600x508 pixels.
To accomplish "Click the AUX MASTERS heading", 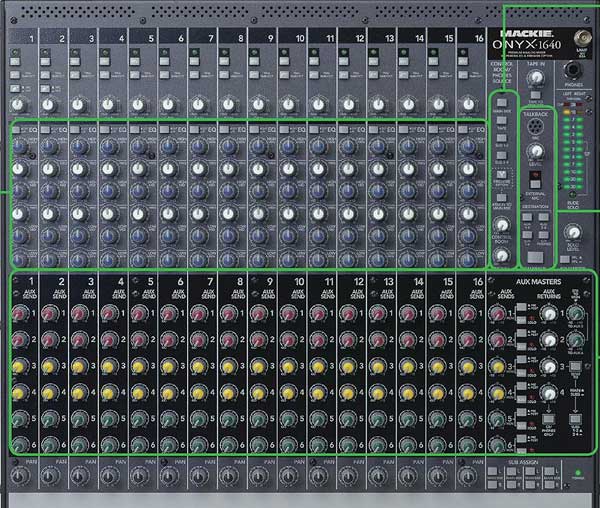I will click(x=538, y=282).
